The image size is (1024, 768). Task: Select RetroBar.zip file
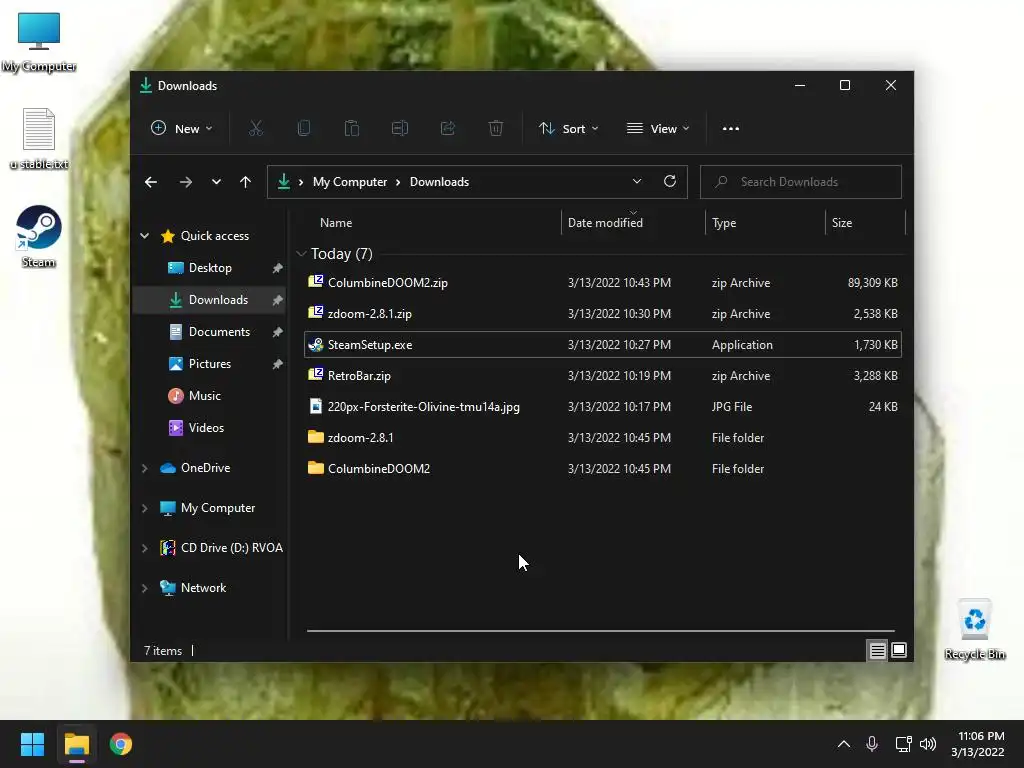pyautogui.click(x=603, y=376)
